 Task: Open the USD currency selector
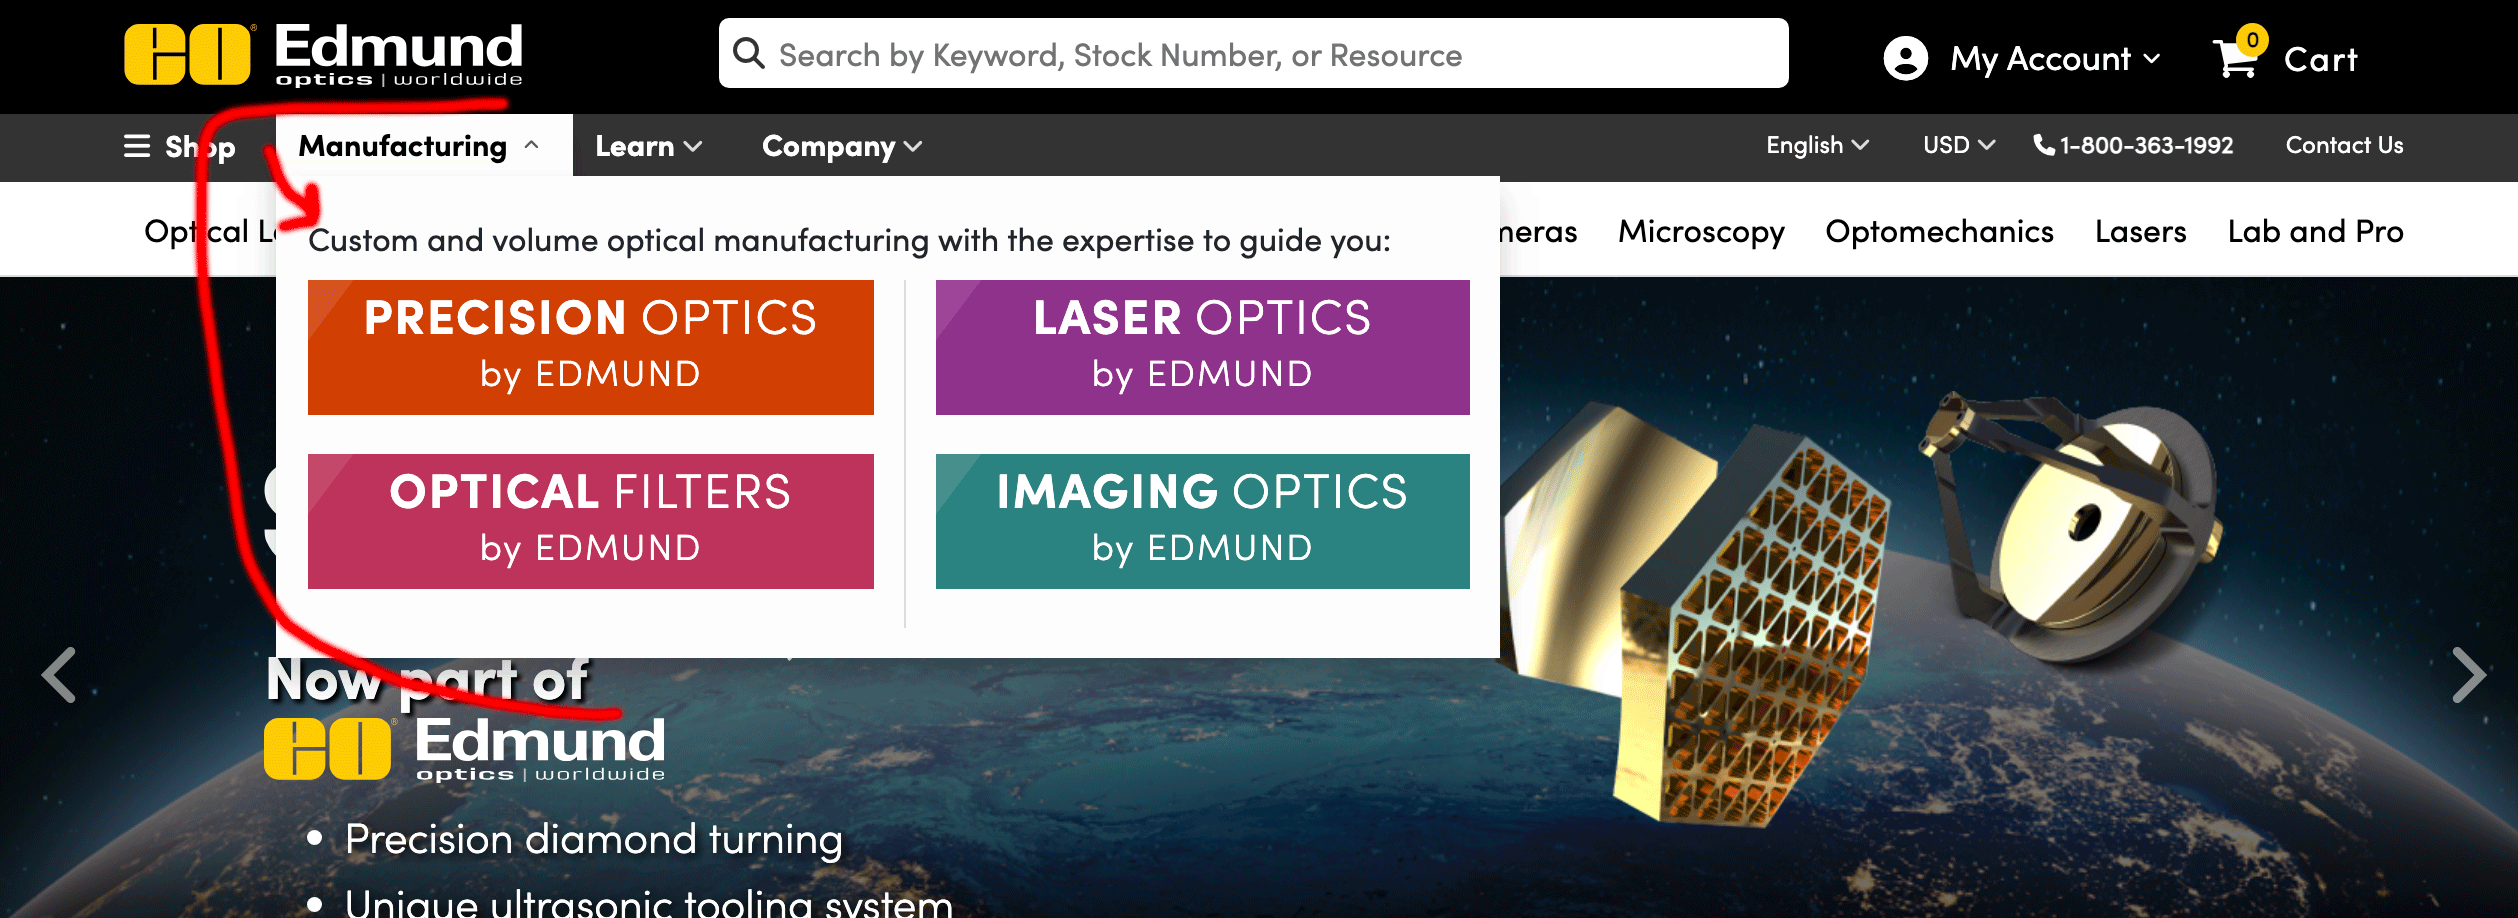(x=1958, y=145)
